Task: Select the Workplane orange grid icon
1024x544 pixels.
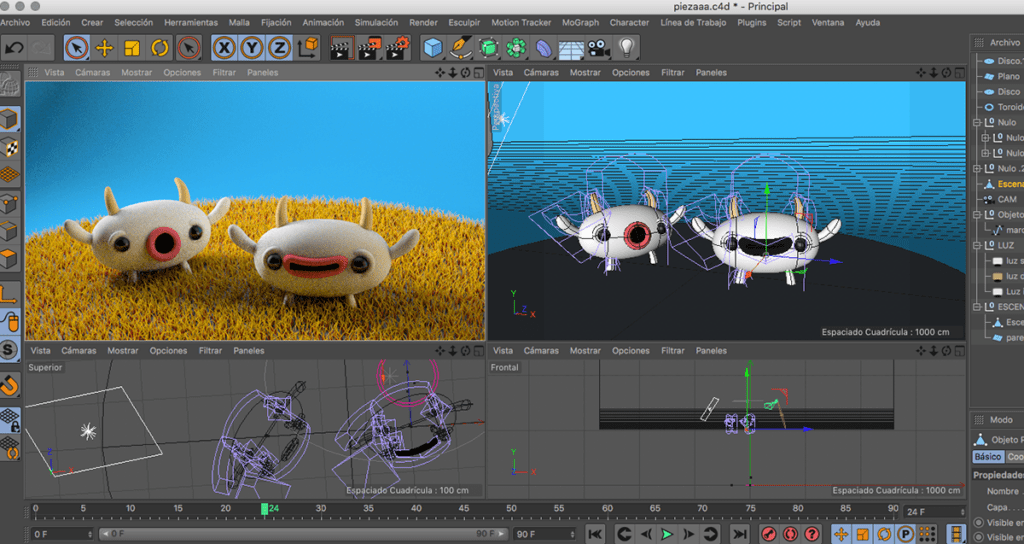Action: (x=9, y=175)
